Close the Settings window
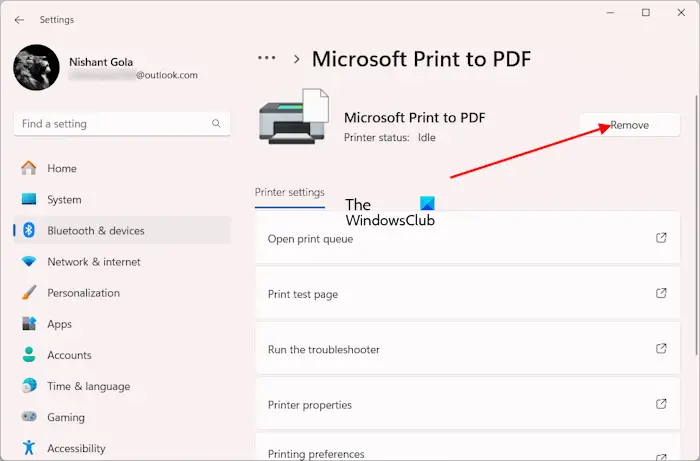 pos(681,12)
